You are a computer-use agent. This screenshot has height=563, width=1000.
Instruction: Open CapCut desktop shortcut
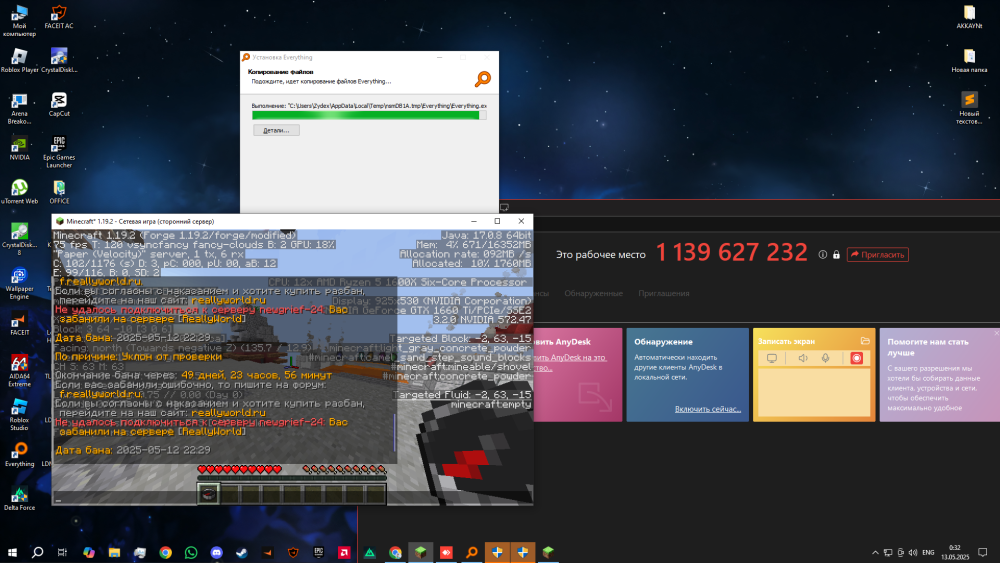pos(59,105)
